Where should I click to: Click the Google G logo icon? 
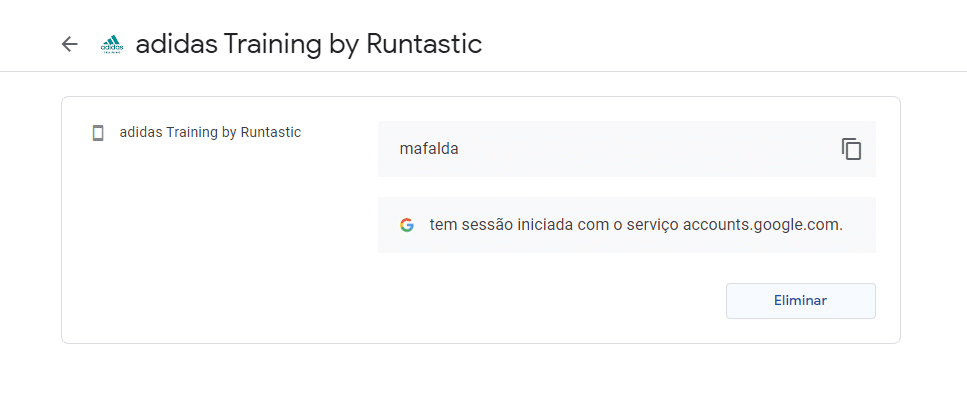click(x=406, y=225)
